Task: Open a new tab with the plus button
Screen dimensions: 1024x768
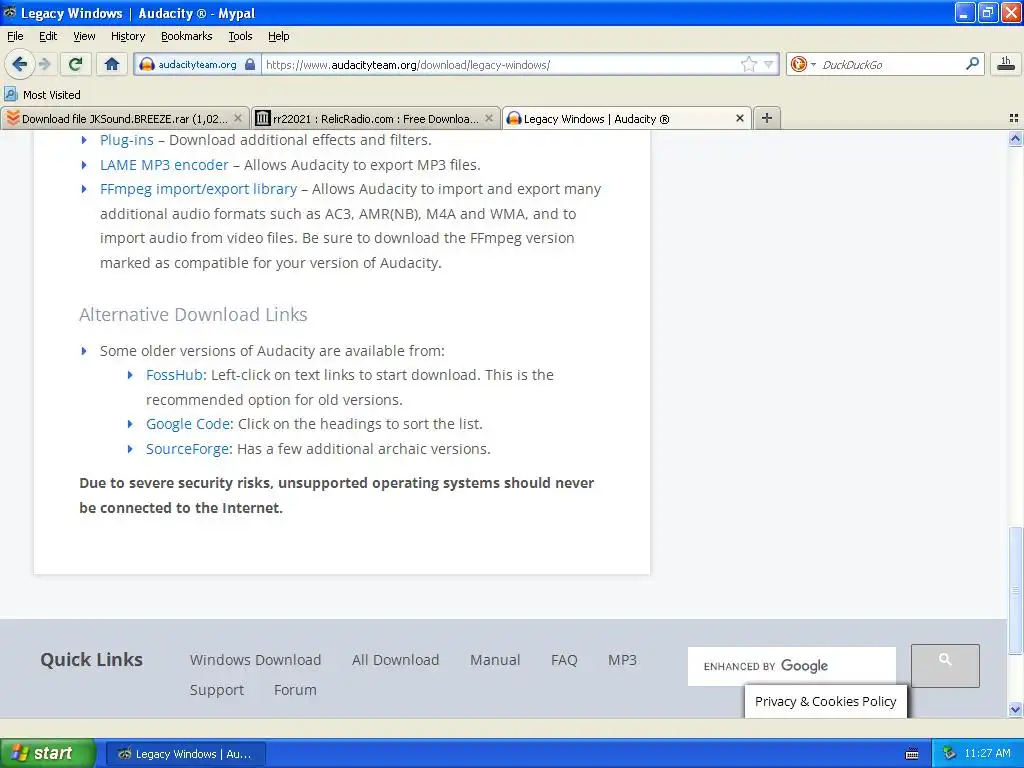Action: click(767, 118)
